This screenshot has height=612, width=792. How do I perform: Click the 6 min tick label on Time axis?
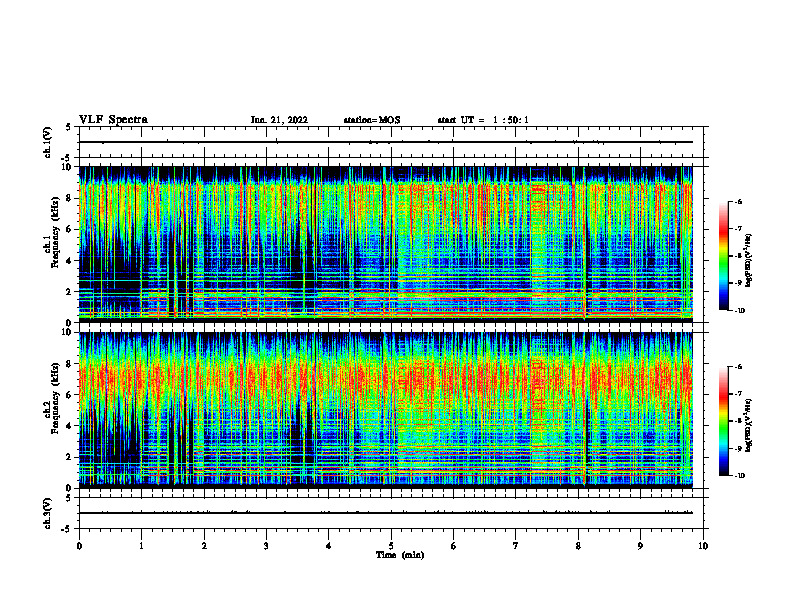click(454, 546)
